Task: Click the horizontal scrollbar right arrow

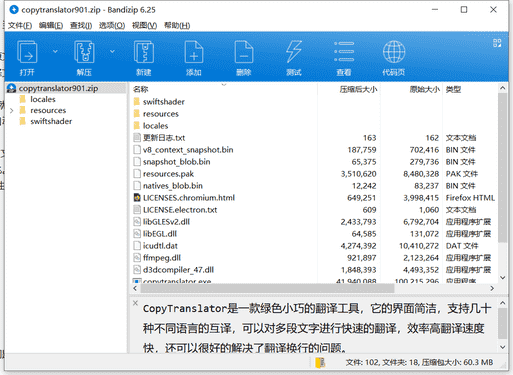Action: (492, 288)
